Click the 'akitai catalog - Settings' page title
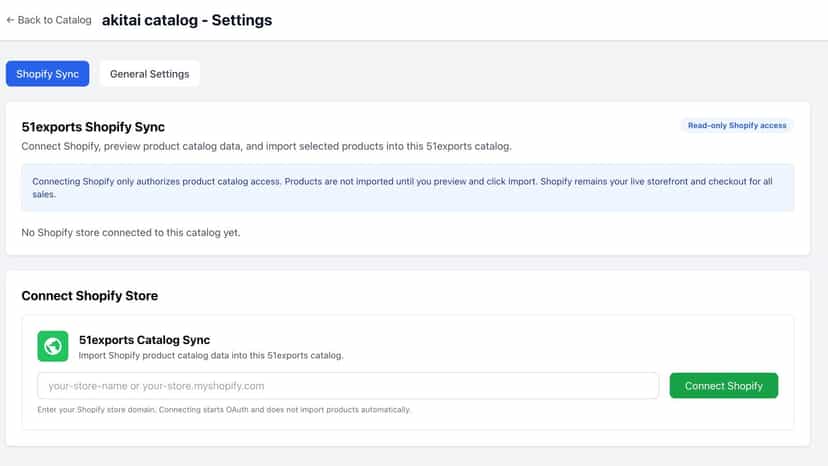This screenshot has width=828, height=466. click(x=187, y=20)
